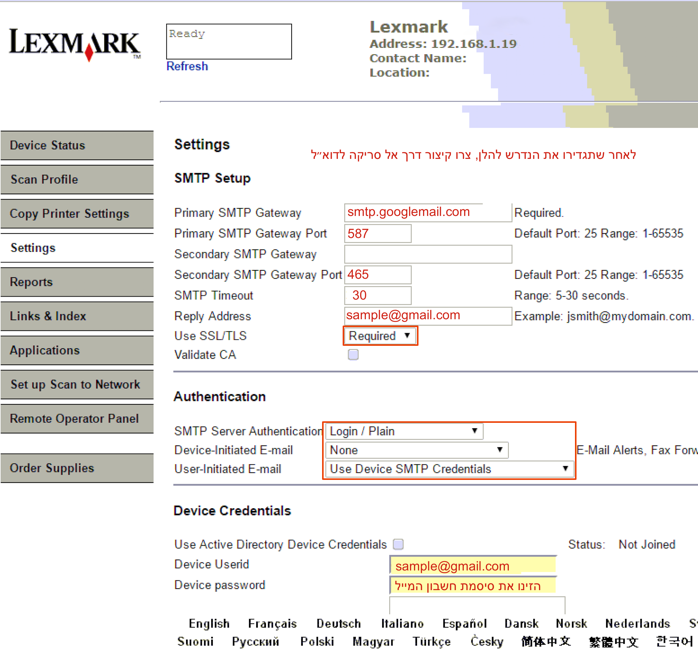
Task: Switch language to Simplified Chinese 简体中文
Action: 546,641
